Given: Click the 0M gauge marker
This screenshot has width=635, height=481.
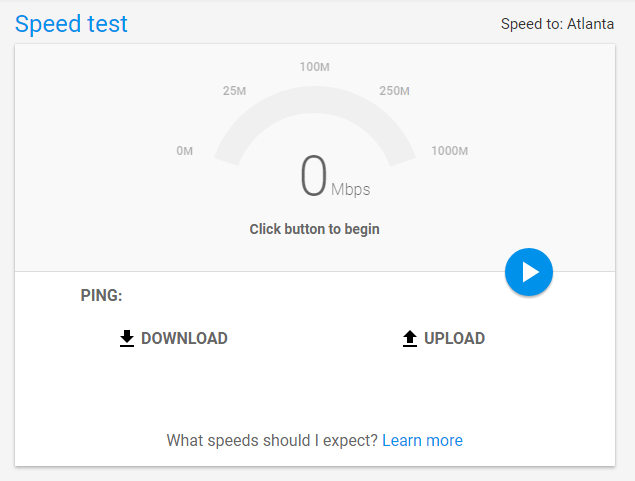Looking at the screenshot, I should (x=185, y=151).
